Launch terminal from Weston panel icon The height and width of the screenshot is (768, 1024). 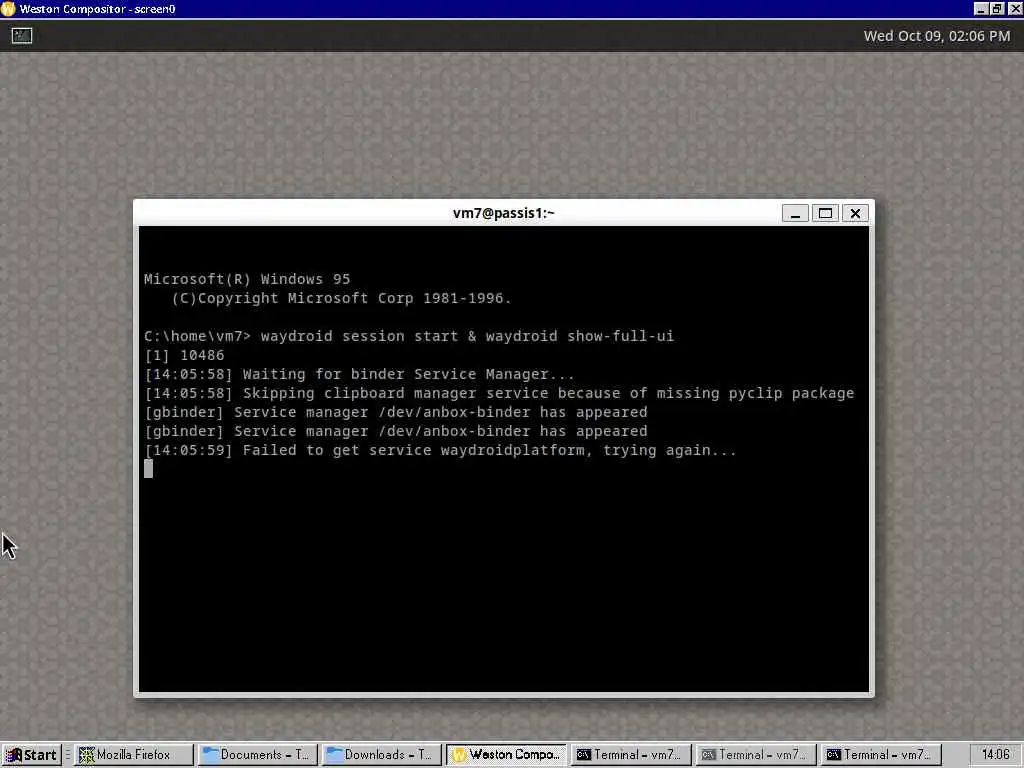pyautogui.click(x=22, y=36)
